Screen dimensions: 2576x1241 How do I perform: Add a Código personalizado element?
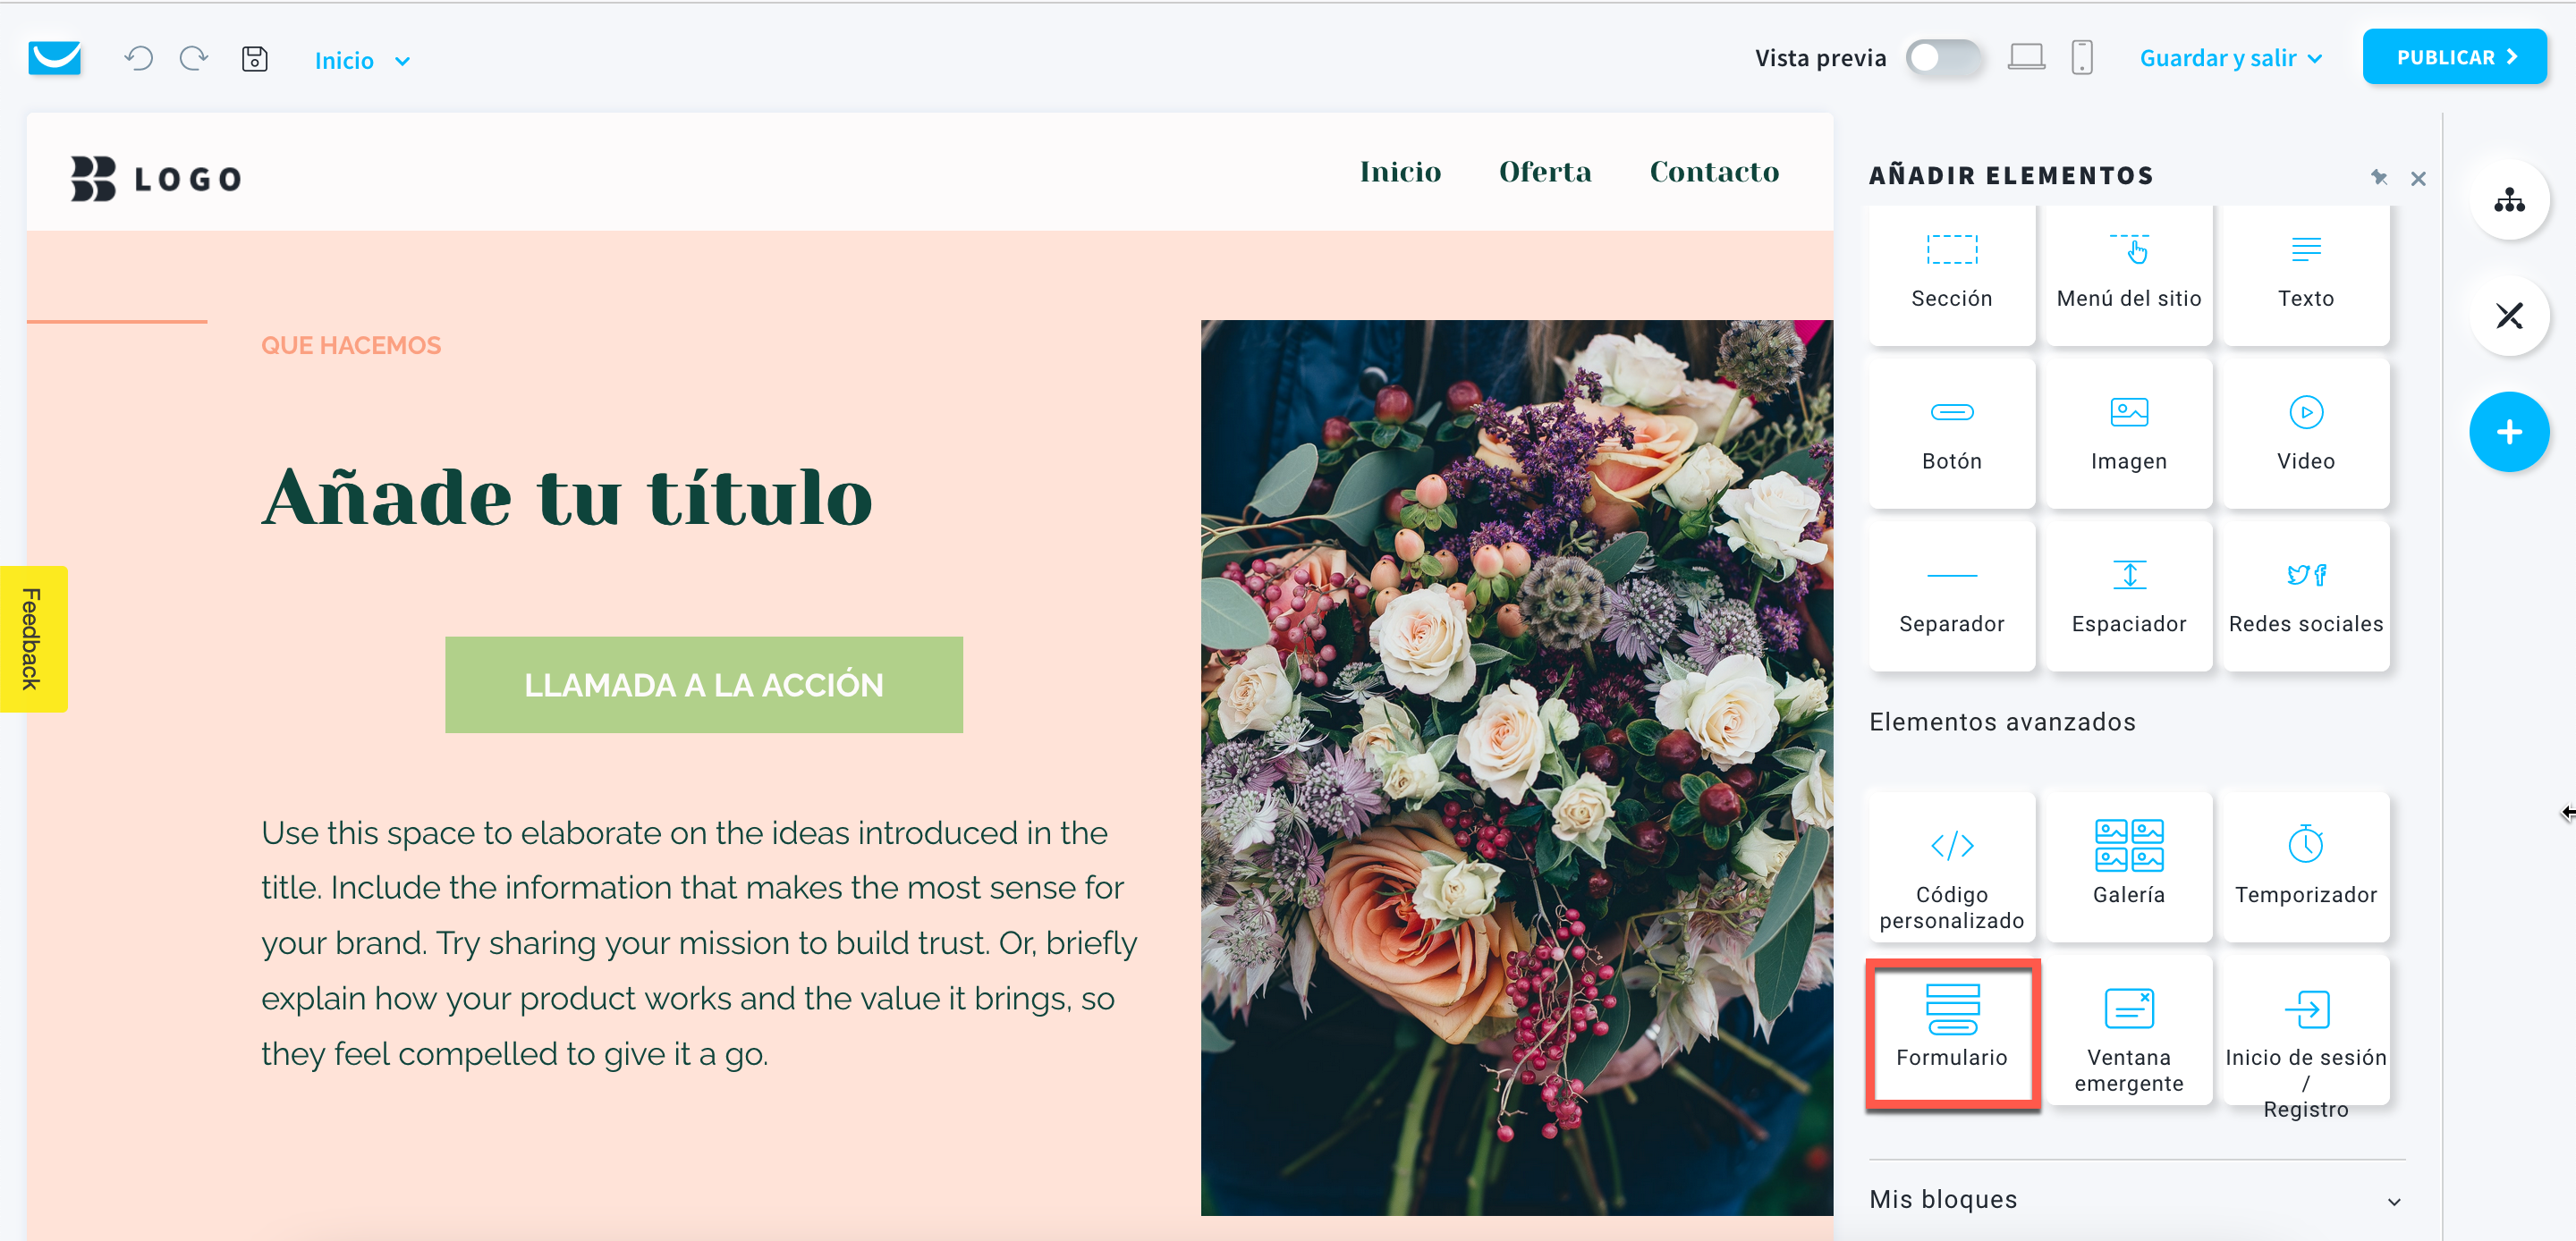(1951, 868)
